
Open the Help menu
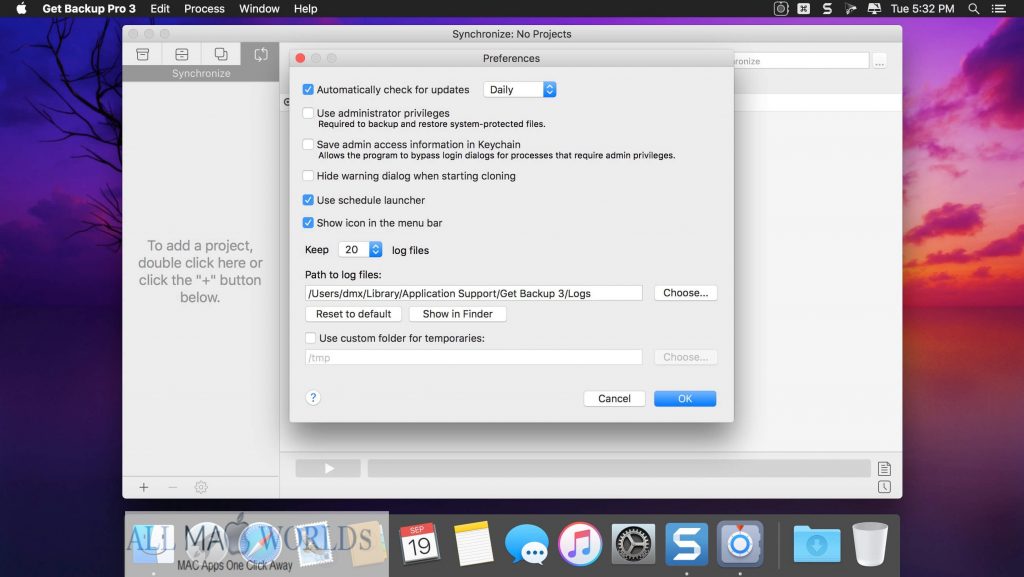coord(305,8)
